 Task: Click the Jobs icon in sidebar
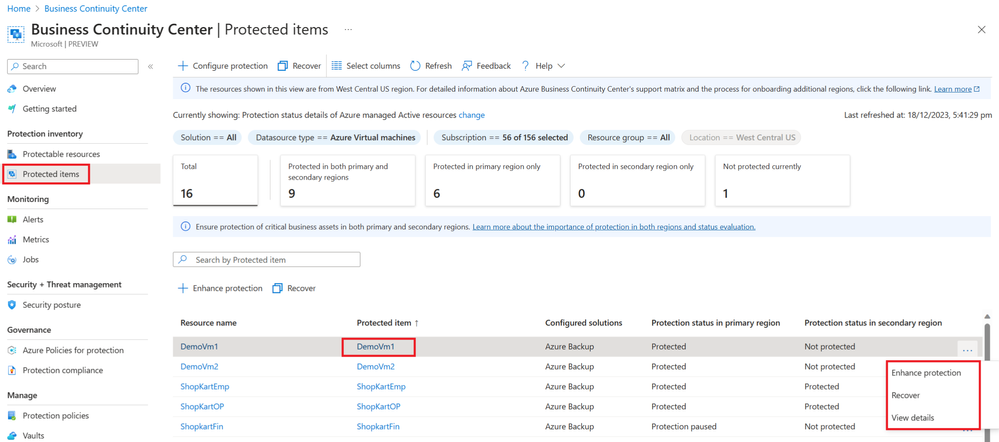12,260
